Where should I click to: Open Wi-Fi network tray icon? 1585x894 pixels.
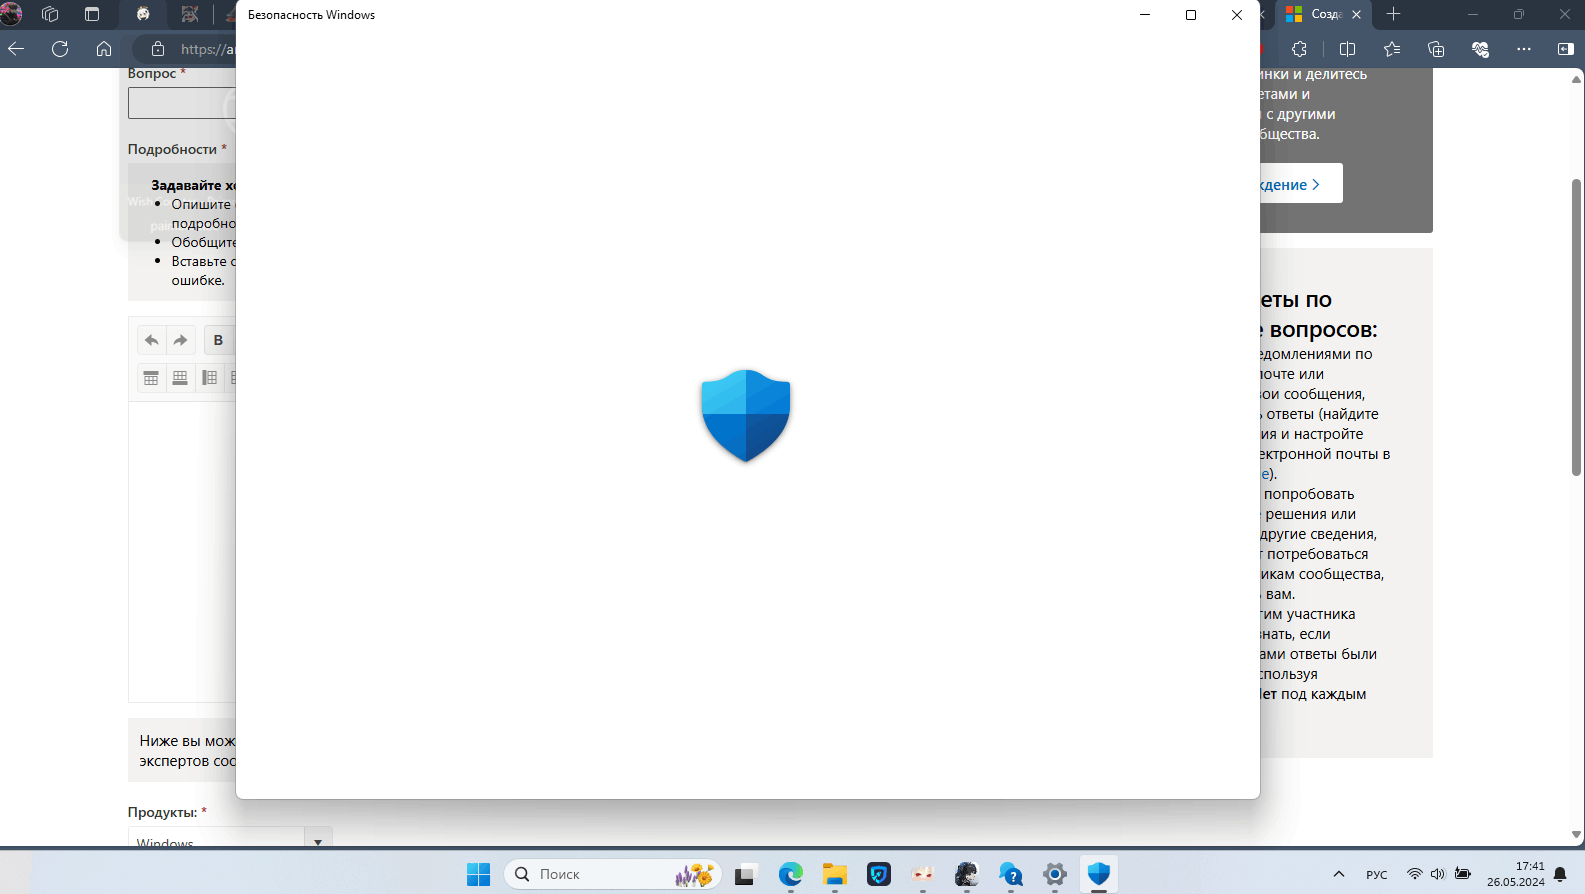click(1414, 874)
